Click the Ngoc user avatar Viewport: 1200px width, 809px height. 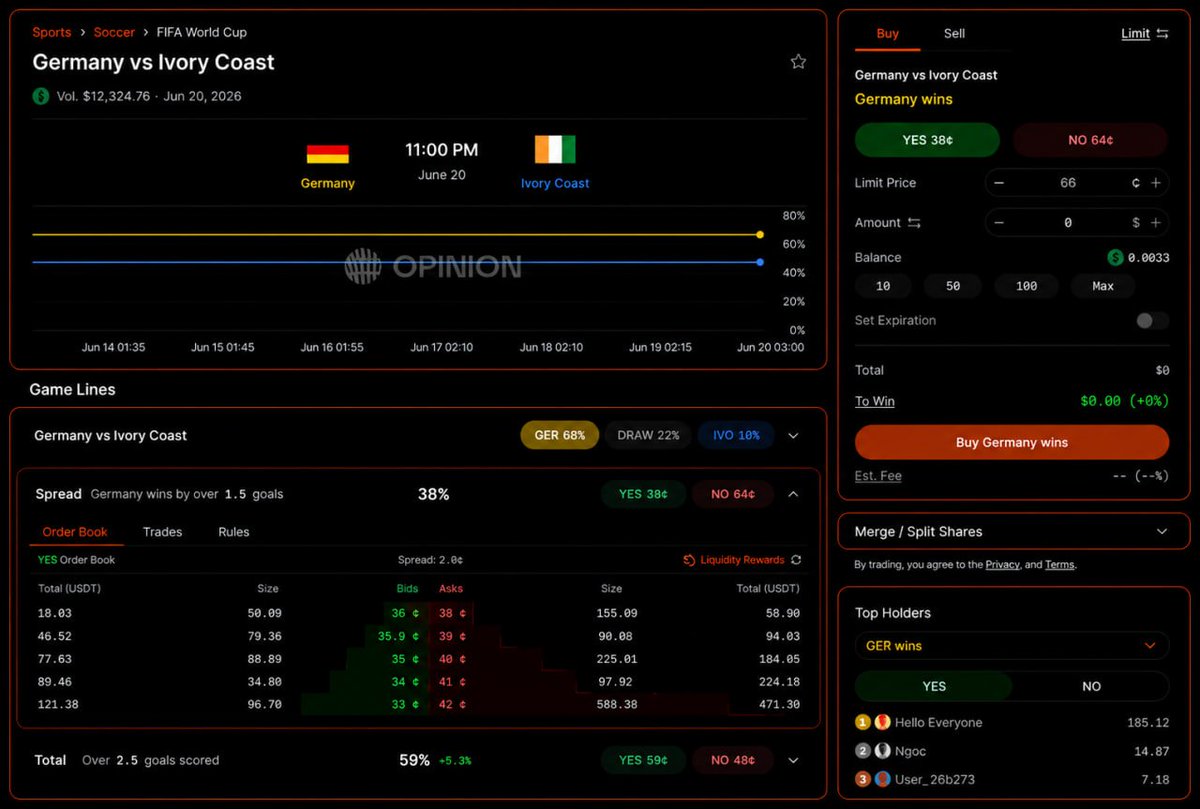[x=883, y=751]
